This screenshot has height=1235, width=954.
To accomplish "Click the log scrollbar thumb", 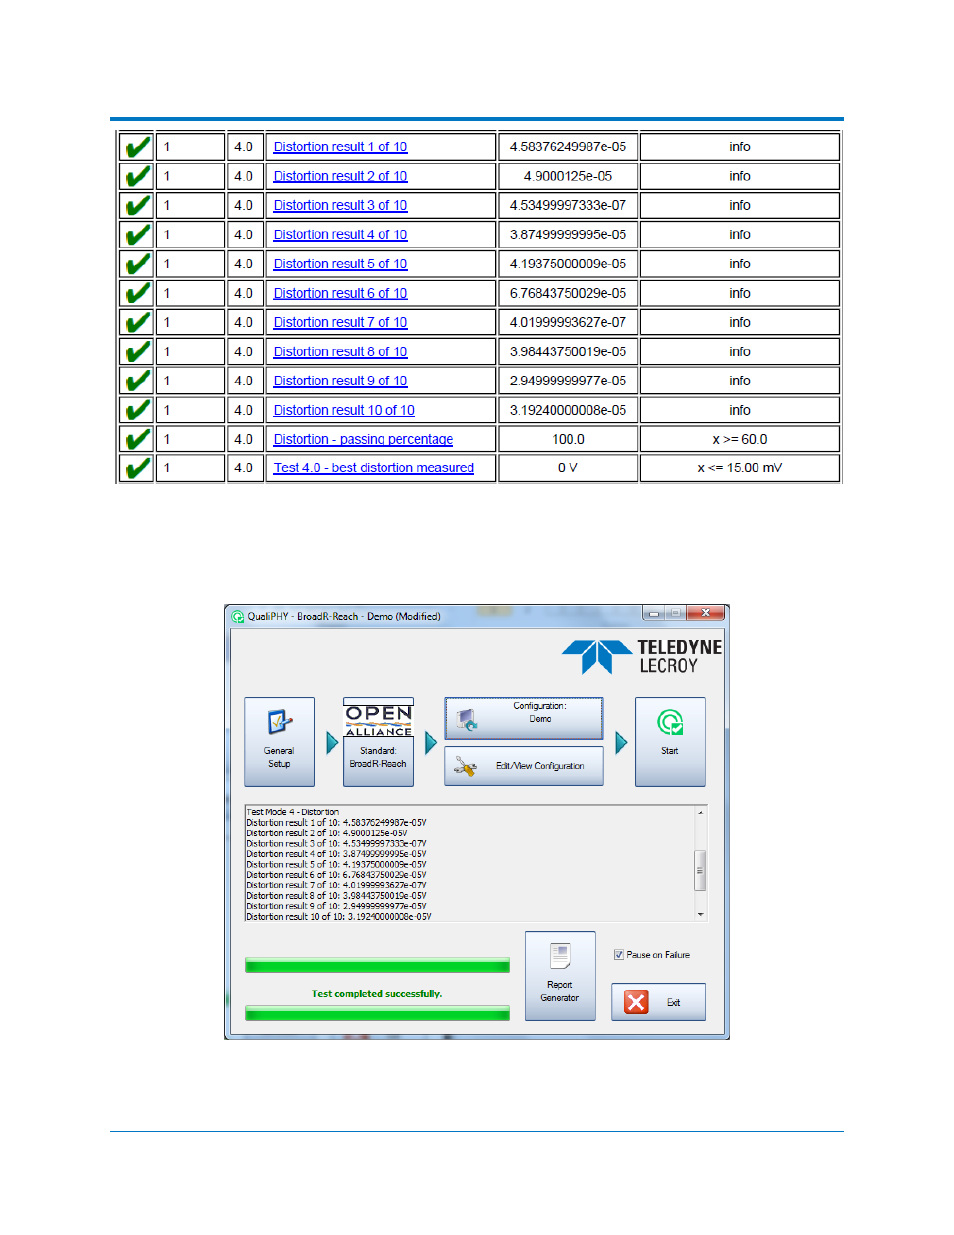I will (700, 870).
